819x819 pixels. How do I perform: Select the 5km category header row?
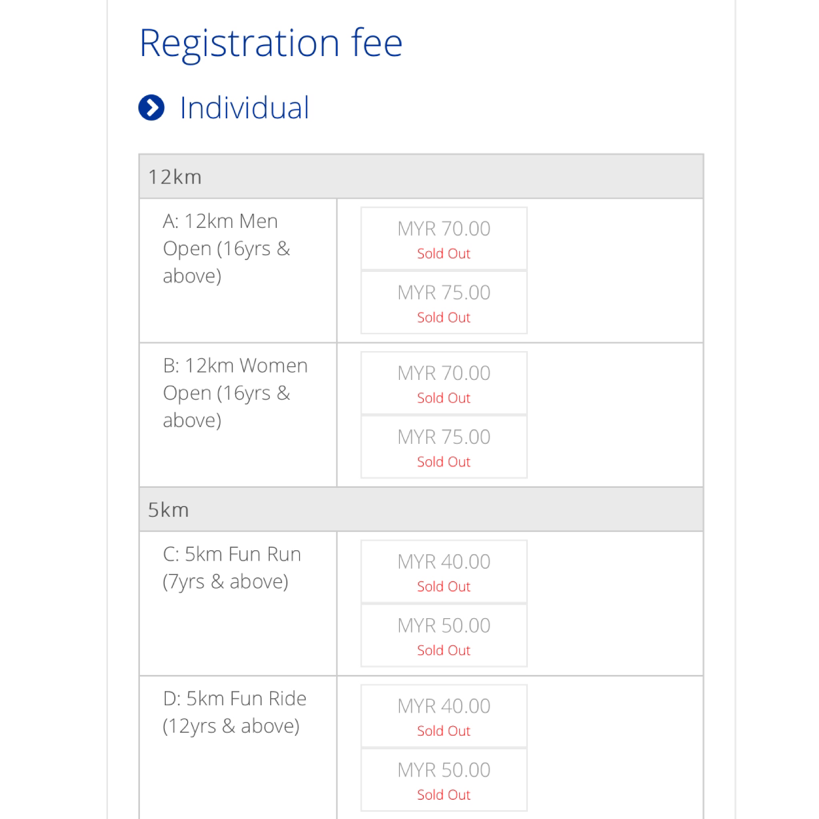point(421,509)
